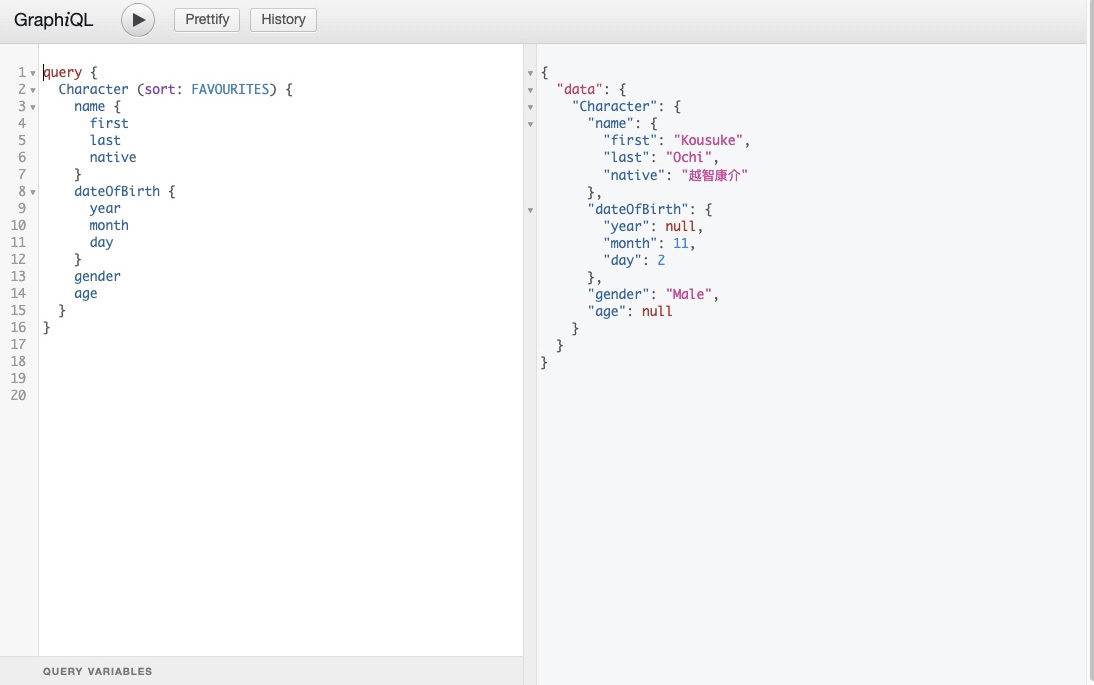Open the History panel
1094x685 pixels.
[283, 20]
